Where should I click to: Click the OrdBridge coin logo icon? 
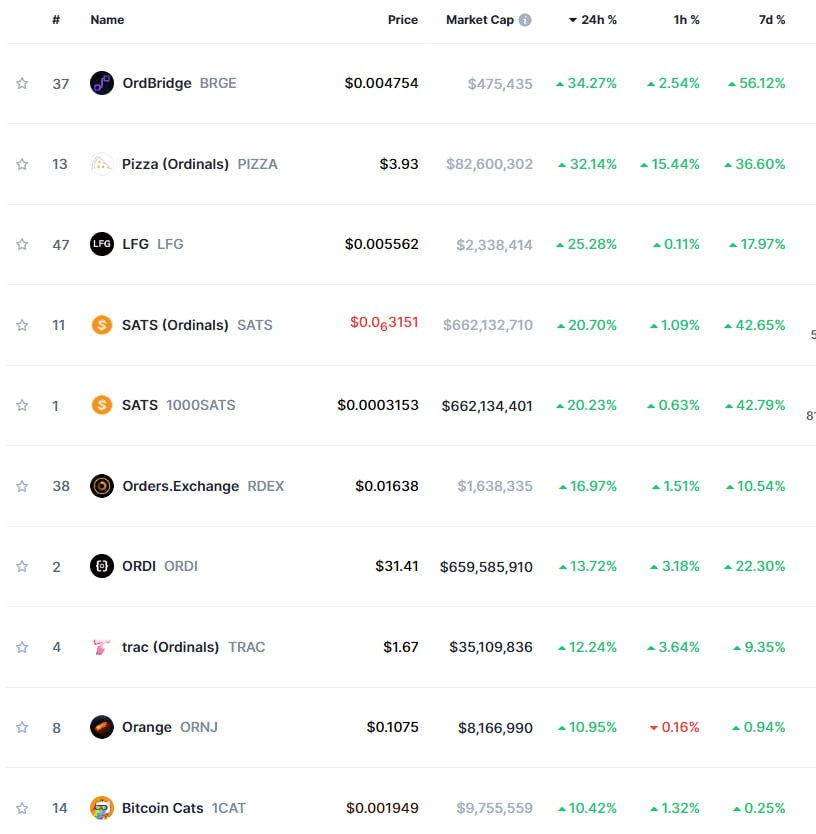(102, 83)
